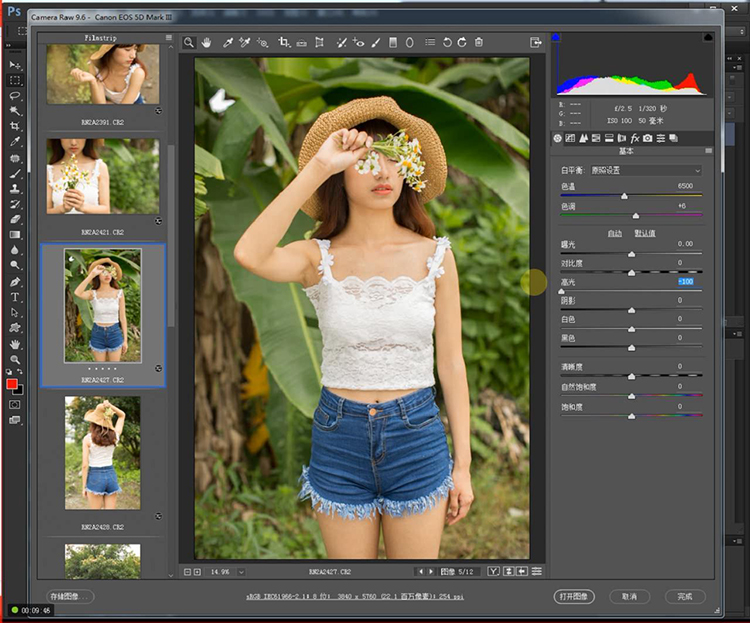This screenshot has width=750, height=623.
Task: Select the Straighten tool
Action: [301, 43]
